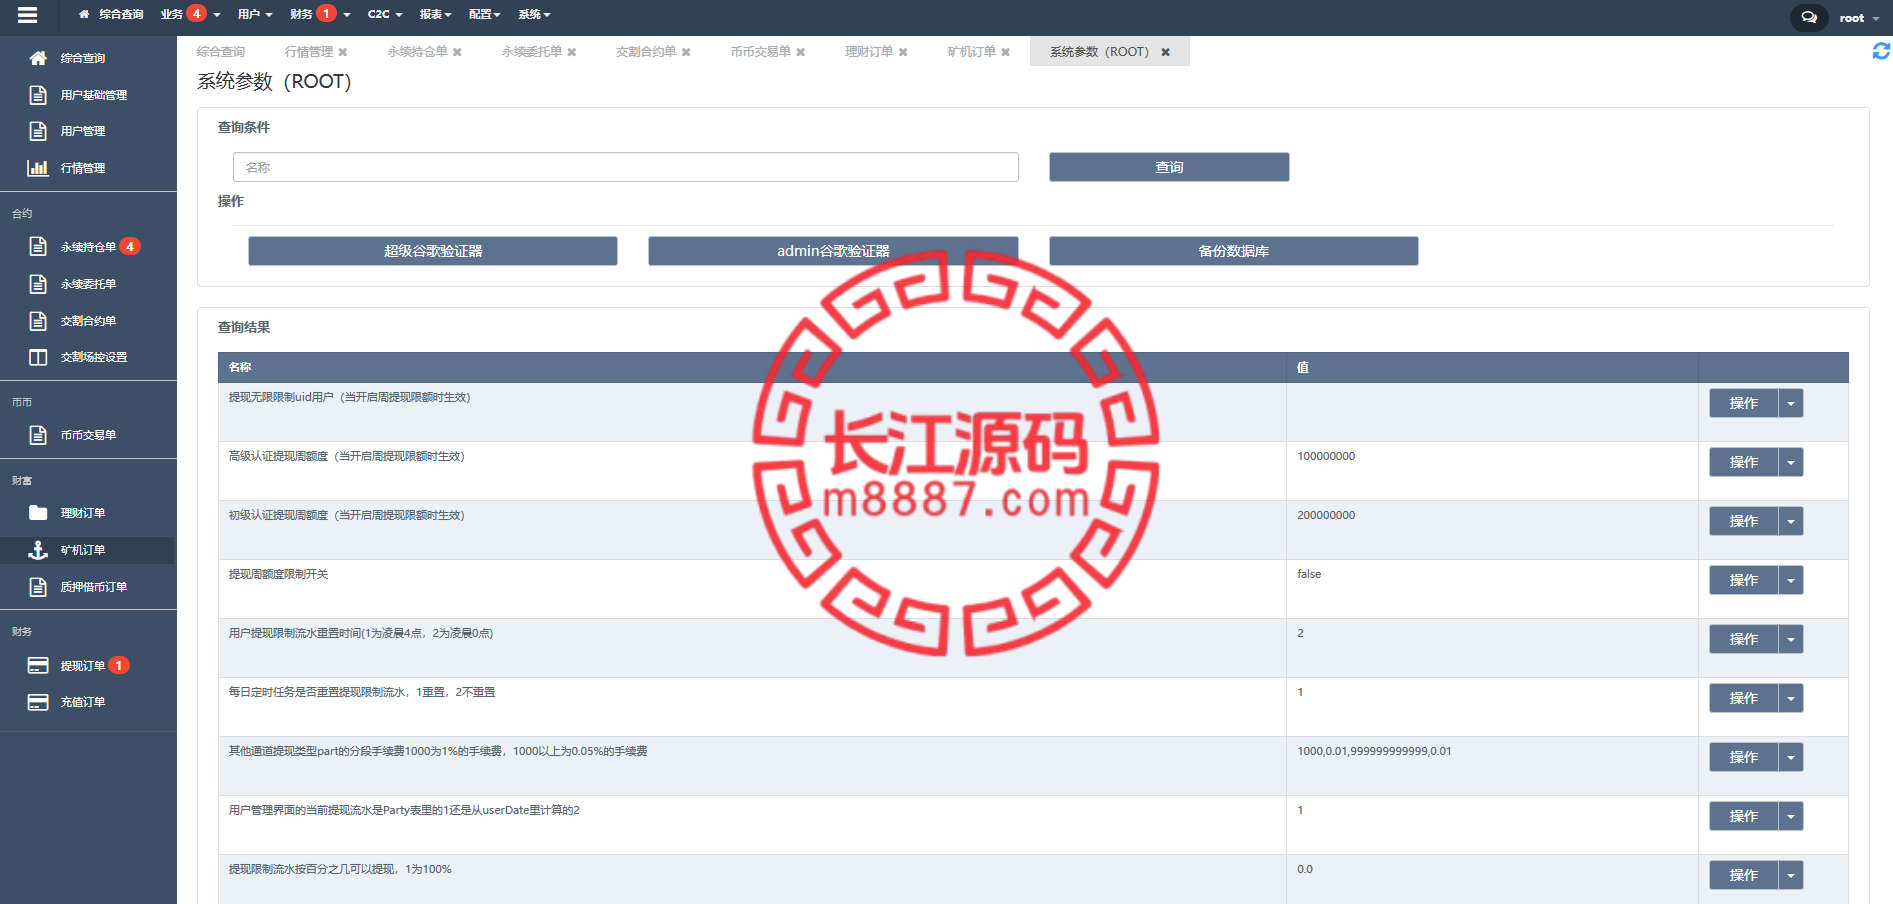
Task: Close the 交割合约单 tab
Action: pyautogui.click(x=686, y=52)
